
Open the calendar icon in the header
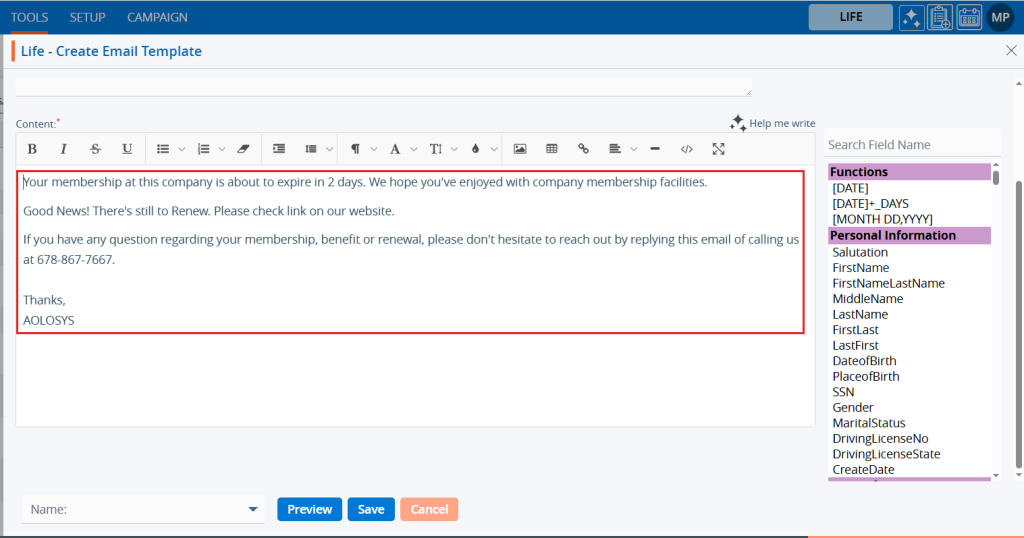coord(969,17)
